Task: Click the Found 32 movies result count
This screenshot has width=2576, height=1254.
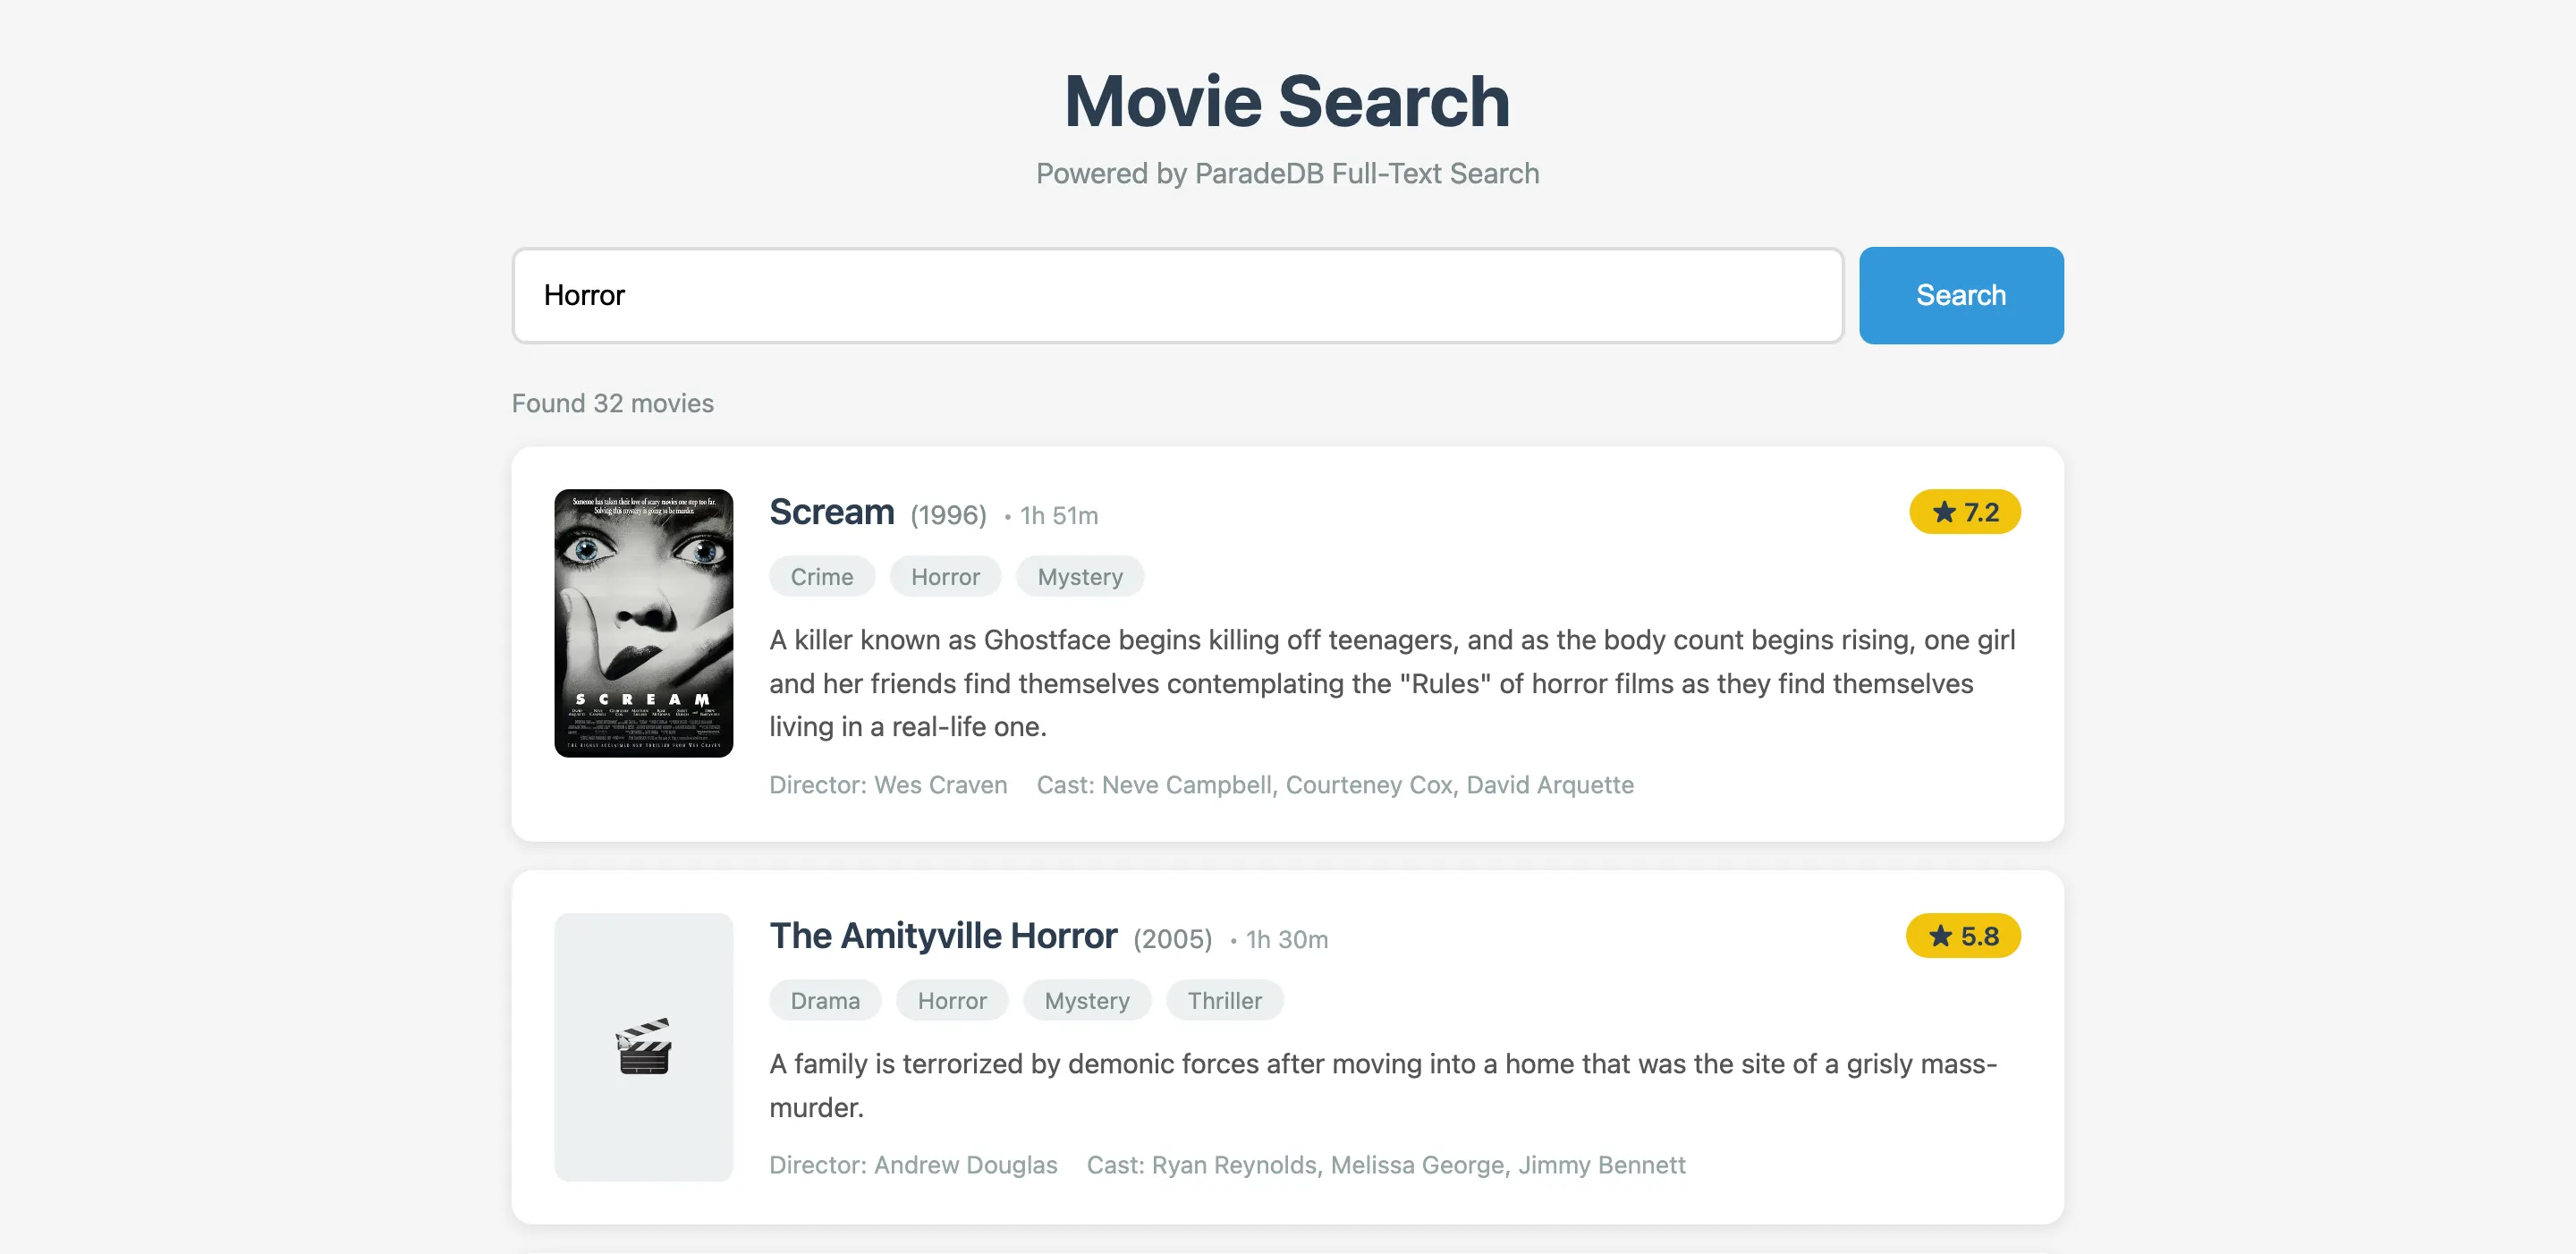Action: 612,403
